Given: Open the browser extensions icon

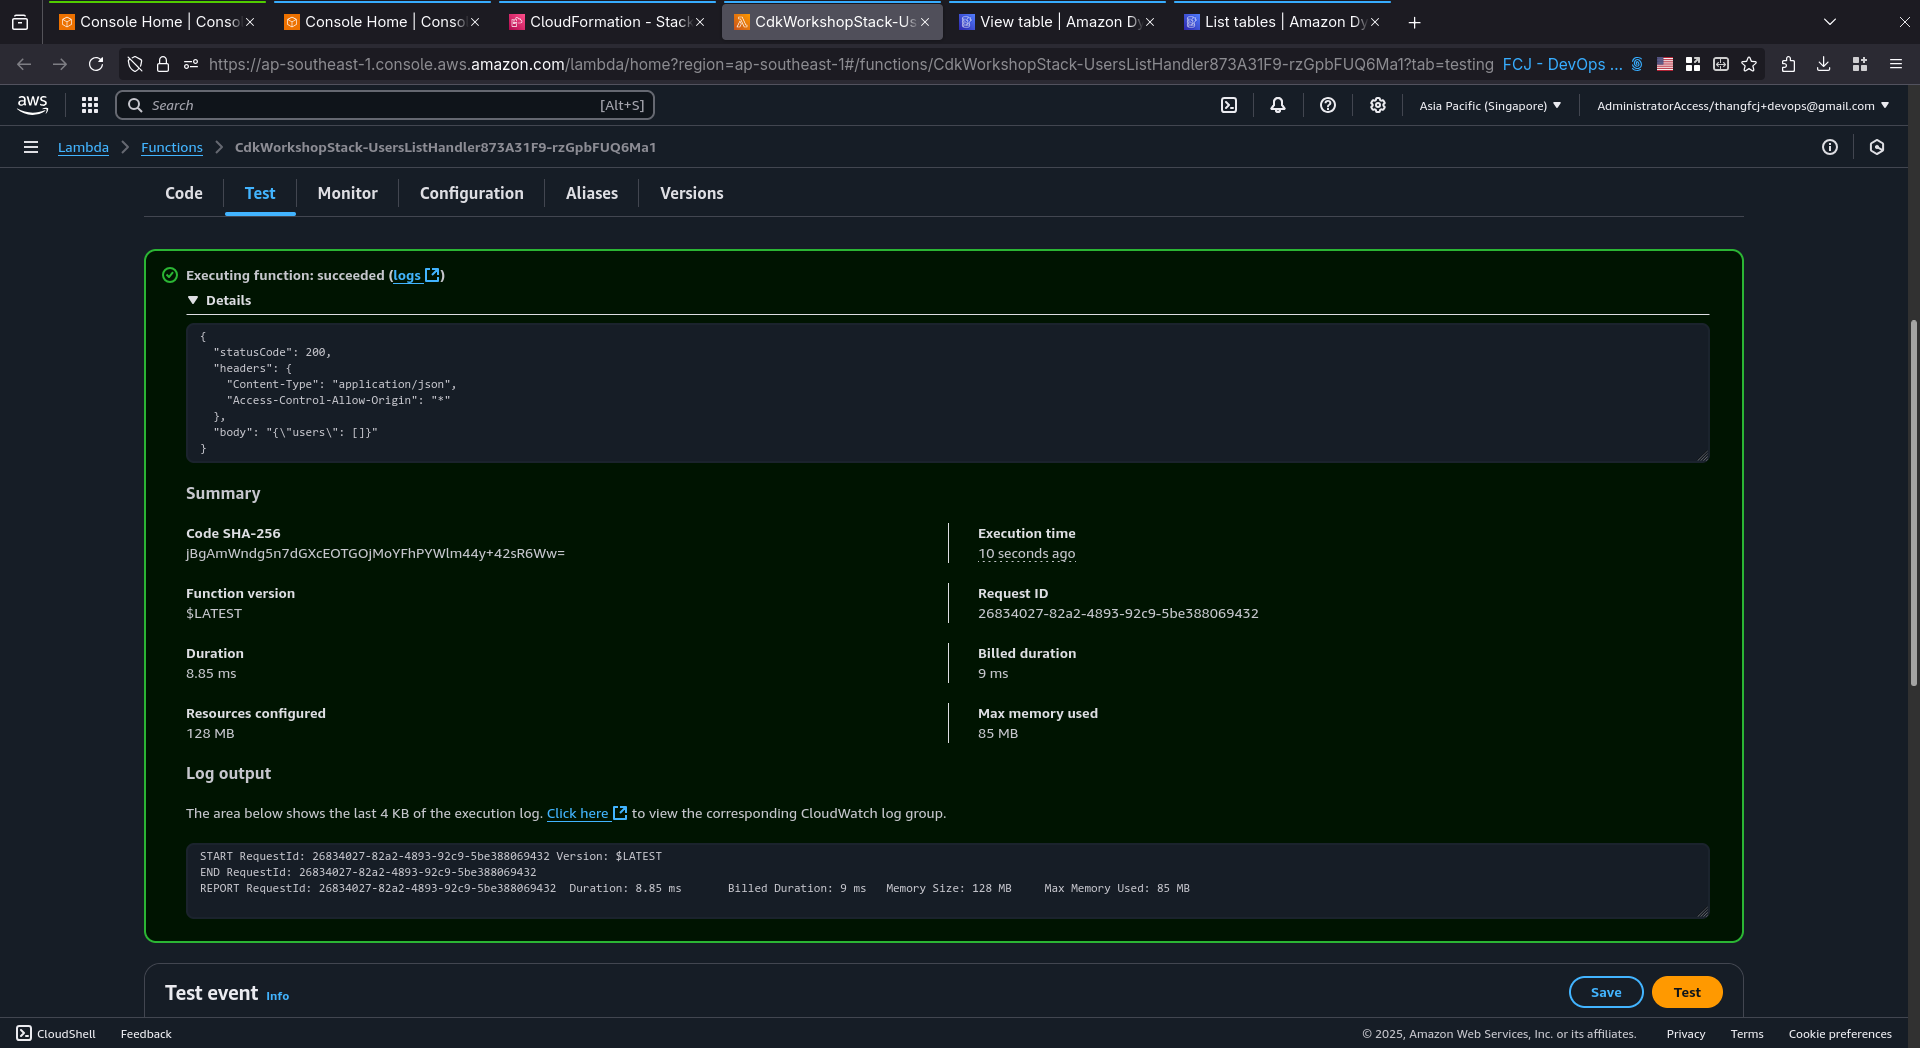Looking at the screenshot, I should tap(1789, 64).
